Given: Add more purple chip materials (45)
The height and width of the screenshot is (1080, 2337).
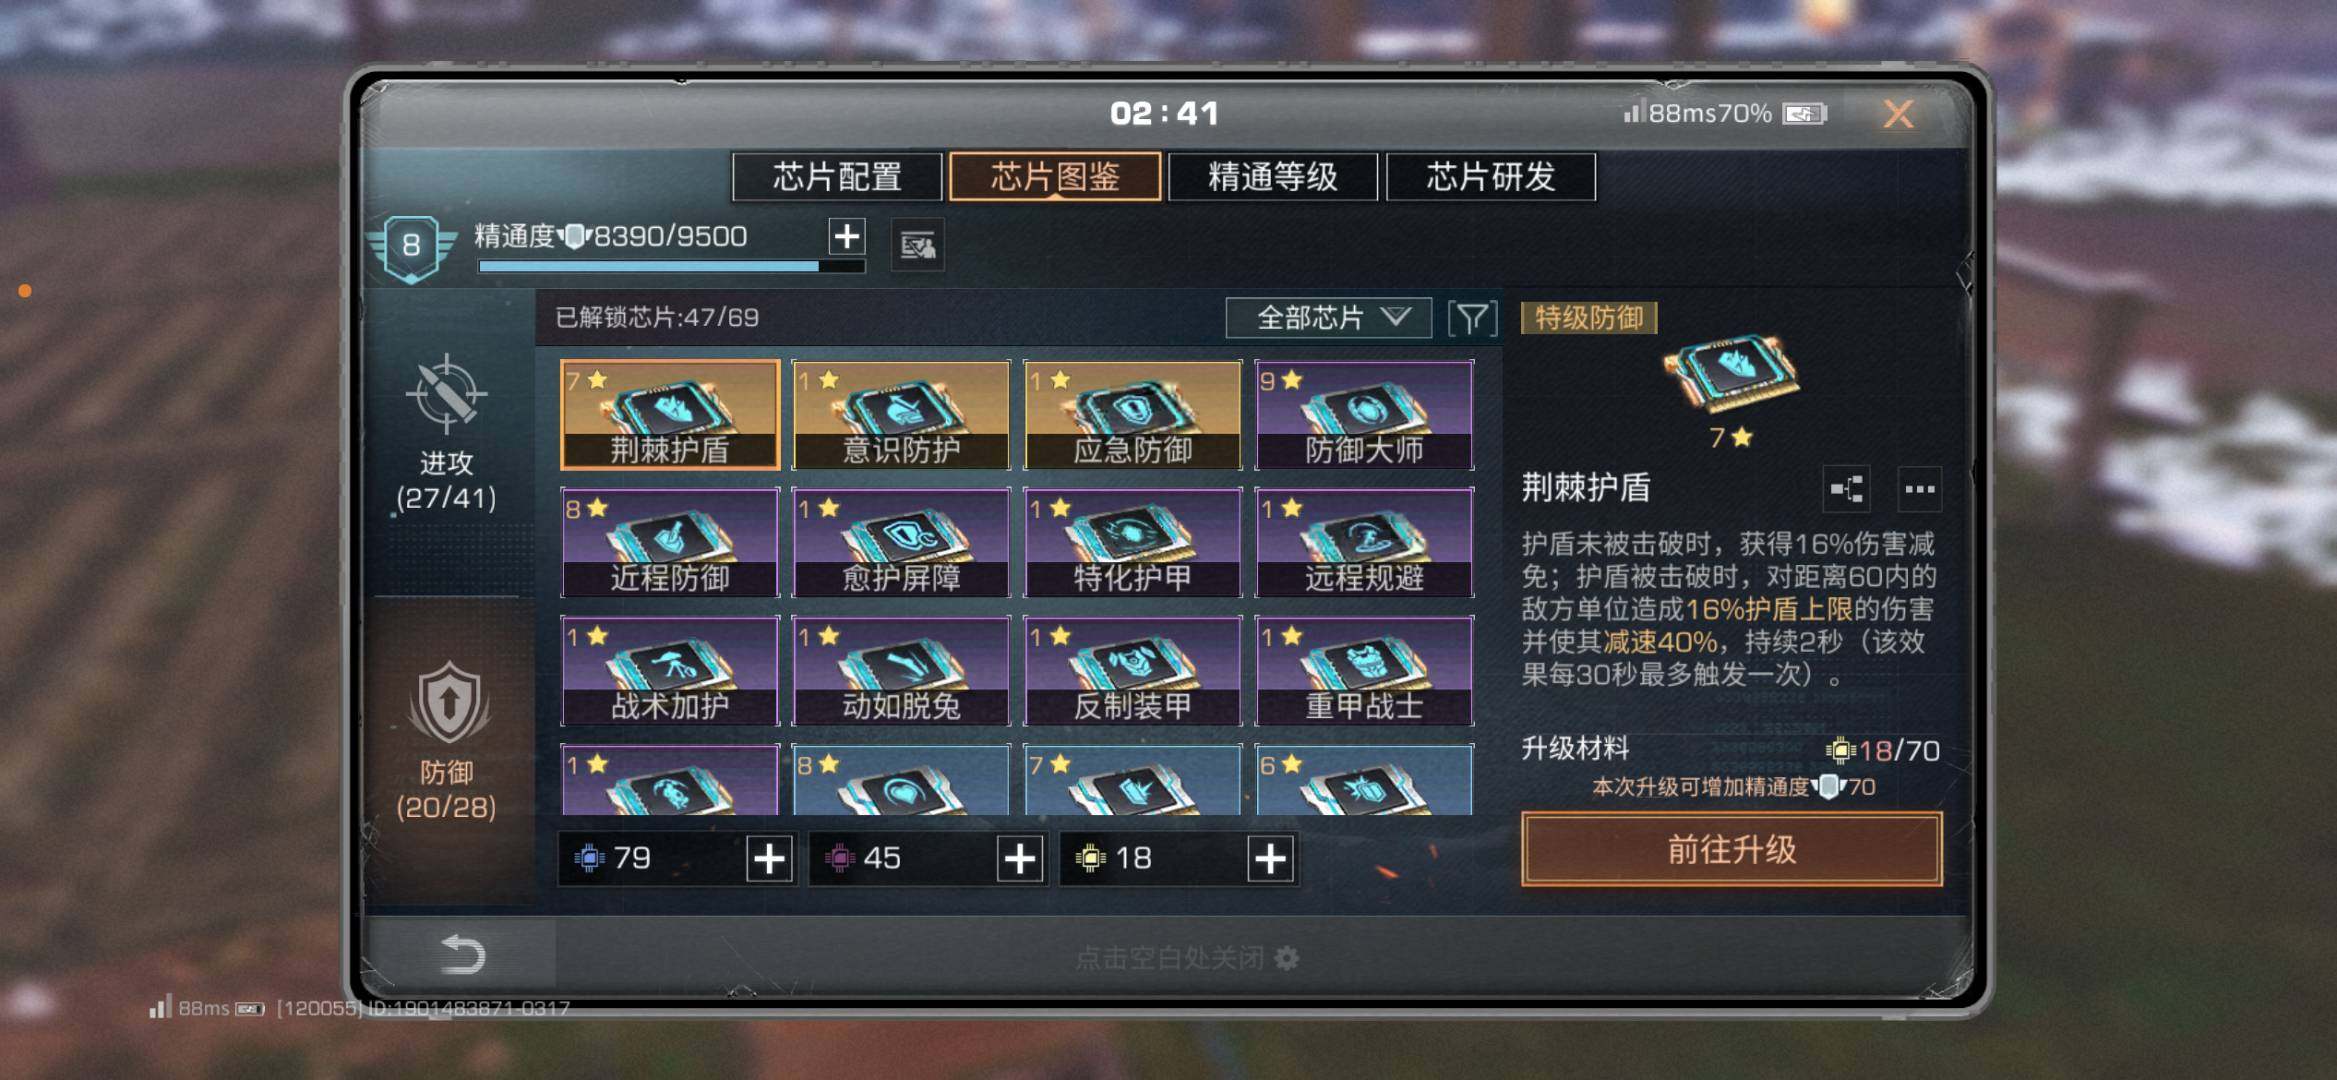Looking at the screenshot, I should [1019, 859].
